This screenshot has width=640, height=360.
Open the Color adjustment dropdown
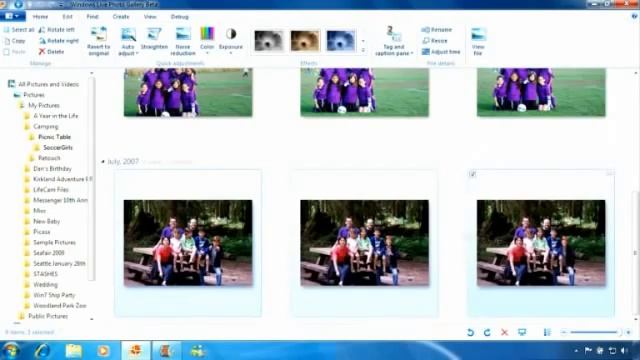click(x=207, y=53)
